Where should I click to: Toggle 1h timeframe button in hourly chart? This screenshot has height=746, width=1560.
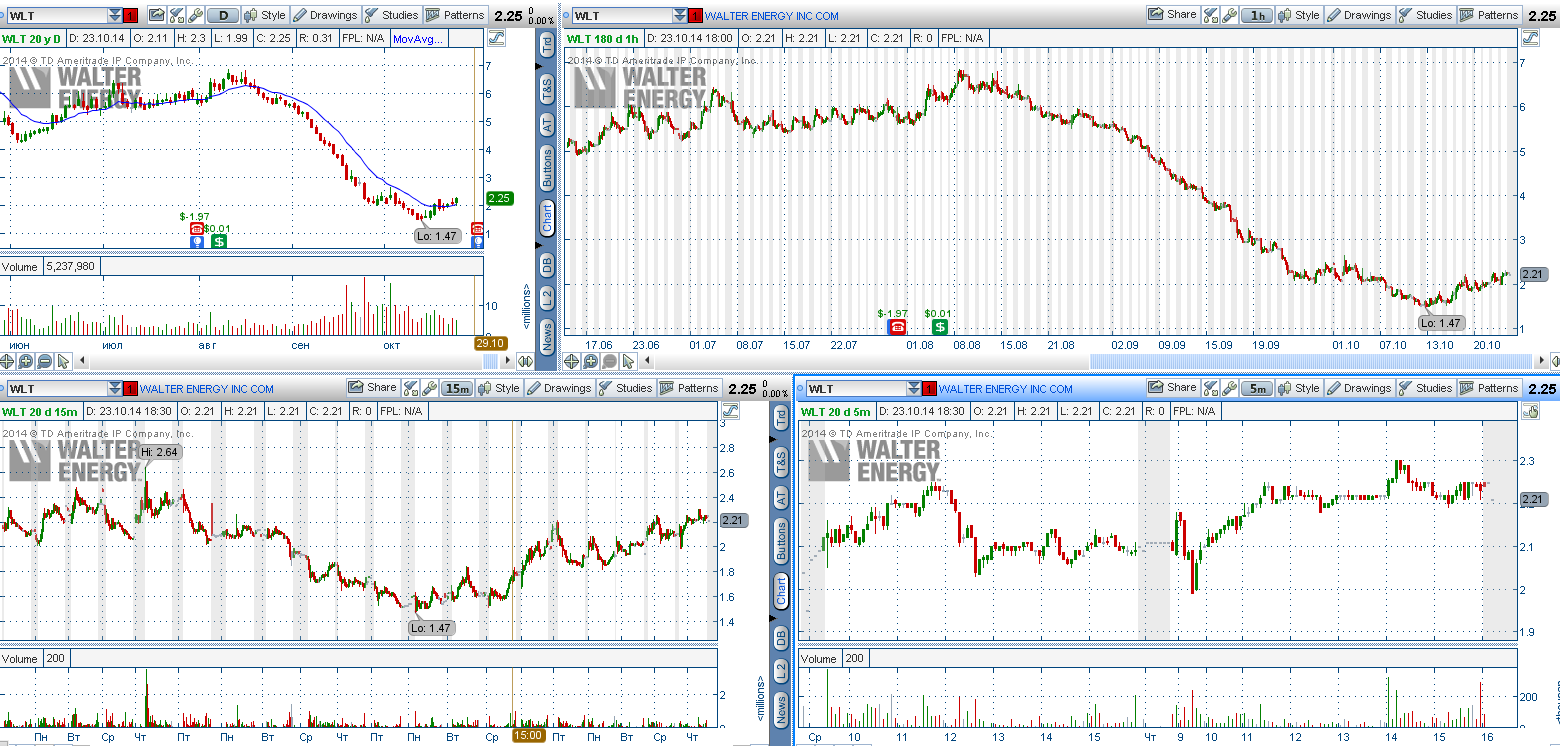coord(1259,15)
